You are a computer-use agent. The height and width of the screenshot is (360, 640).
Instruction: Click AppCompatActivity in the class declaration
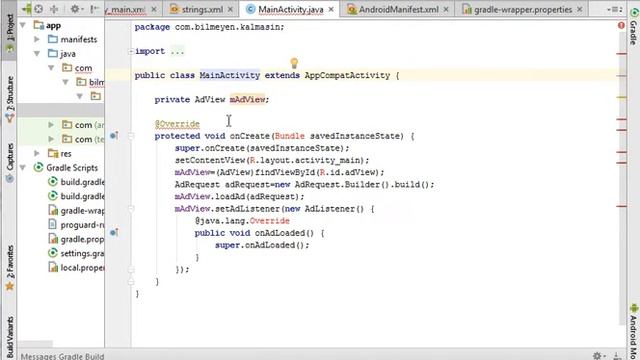(x=347, y=76)
